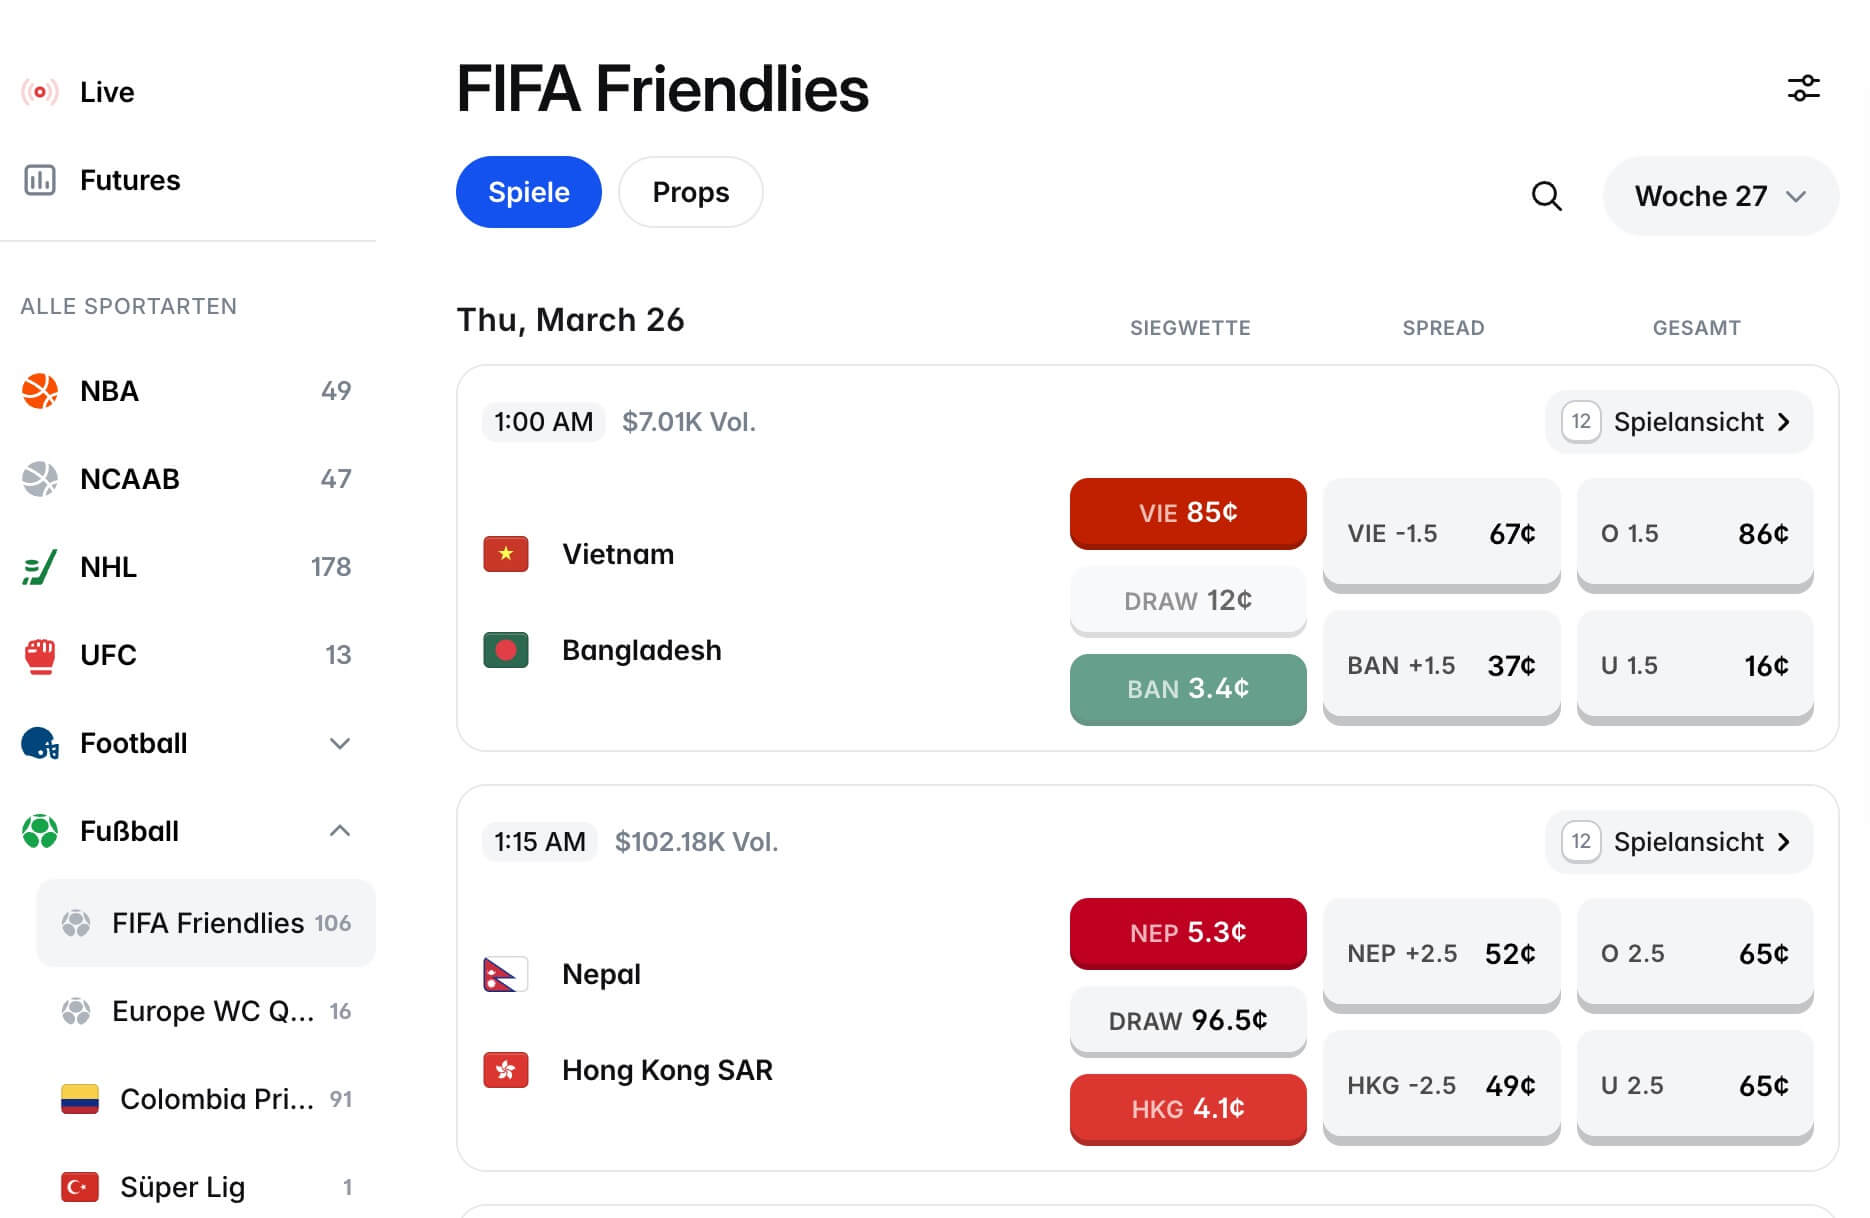Click the Turkish flag for Süper Lig
Screen dimensions: 1870x1218
[x=80, y=1187]
